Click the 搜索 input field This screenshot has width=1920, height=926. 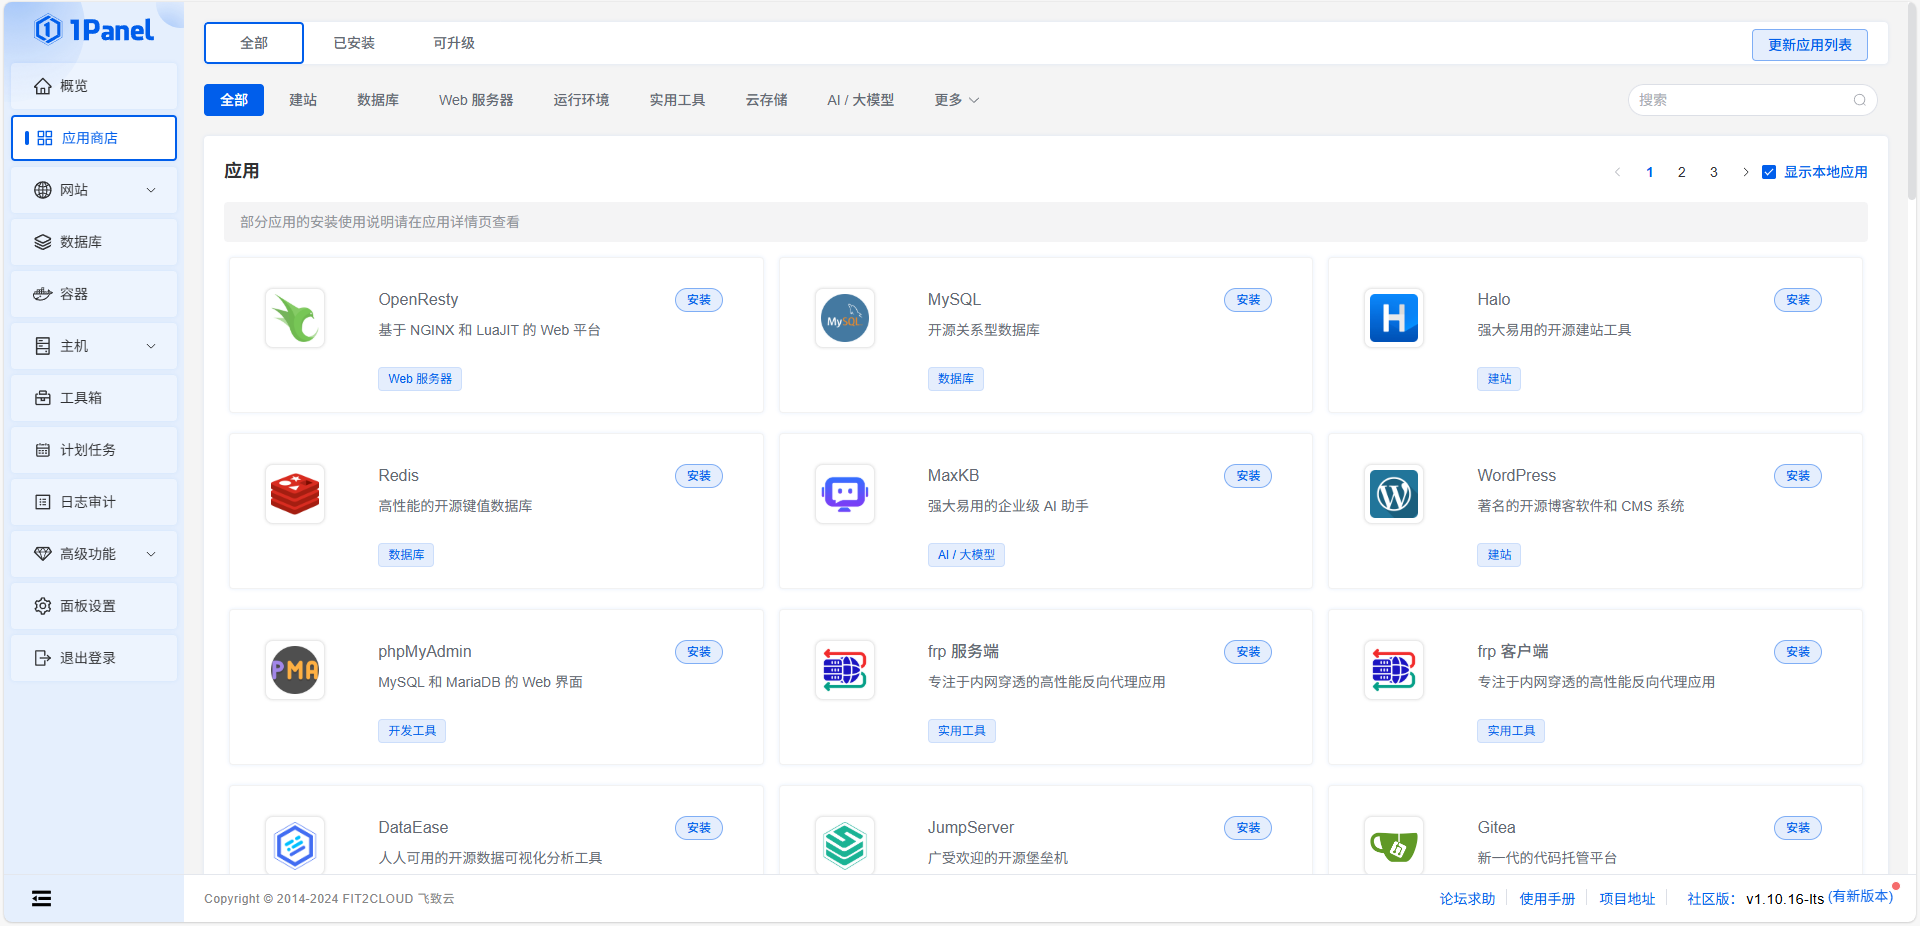coord(1752,100)
